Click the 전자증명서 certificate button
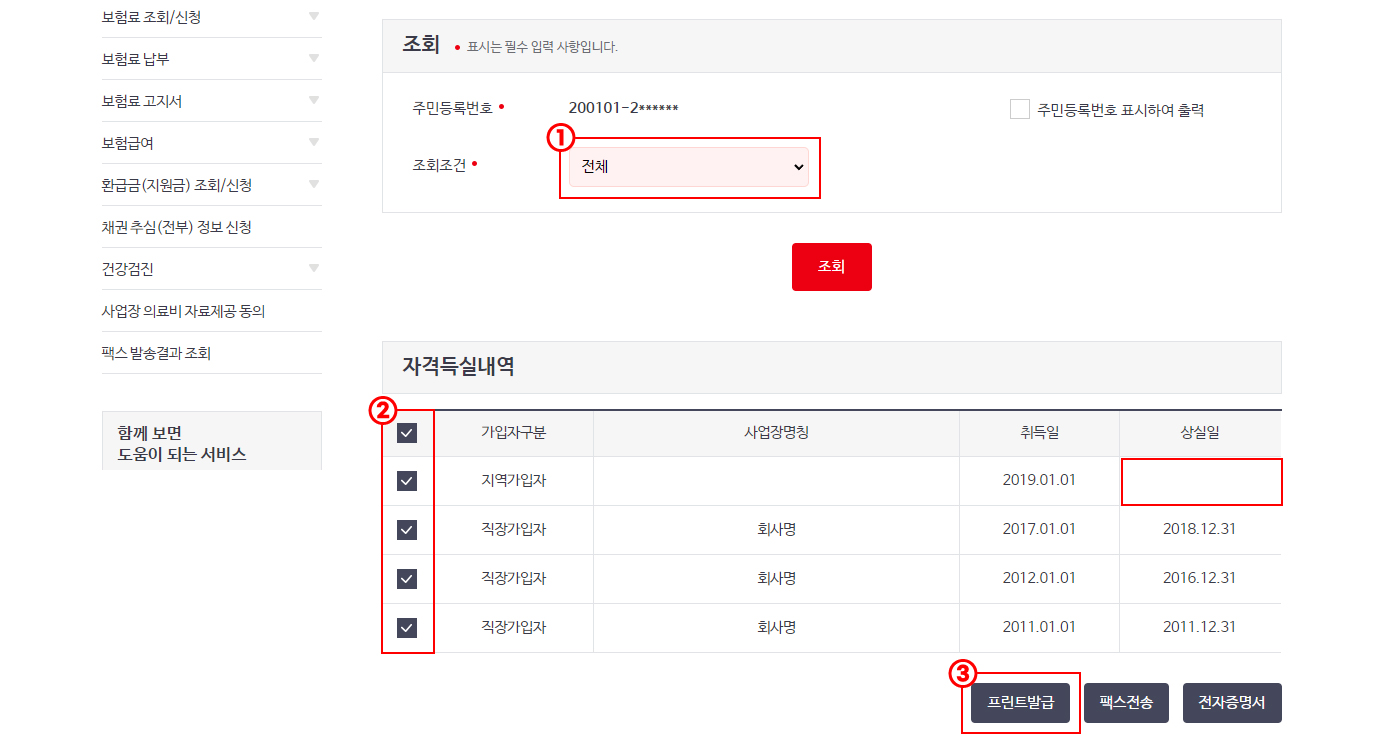Image resolution: width=1400 pixels, height=743 pixels. [x=1233, y=703]
